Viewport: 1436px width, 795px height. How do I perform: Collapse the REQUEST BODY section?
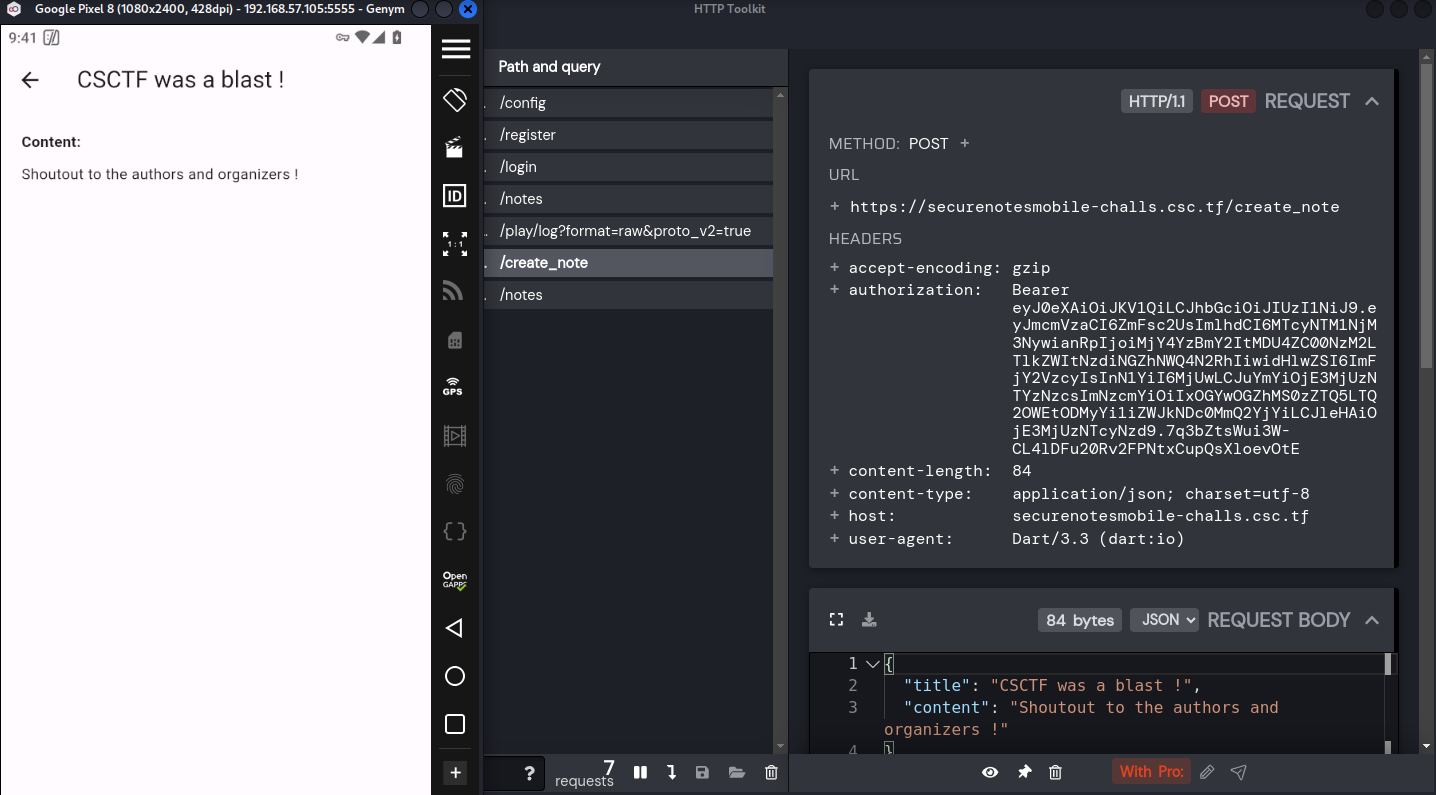click(x=1372, y=620)
